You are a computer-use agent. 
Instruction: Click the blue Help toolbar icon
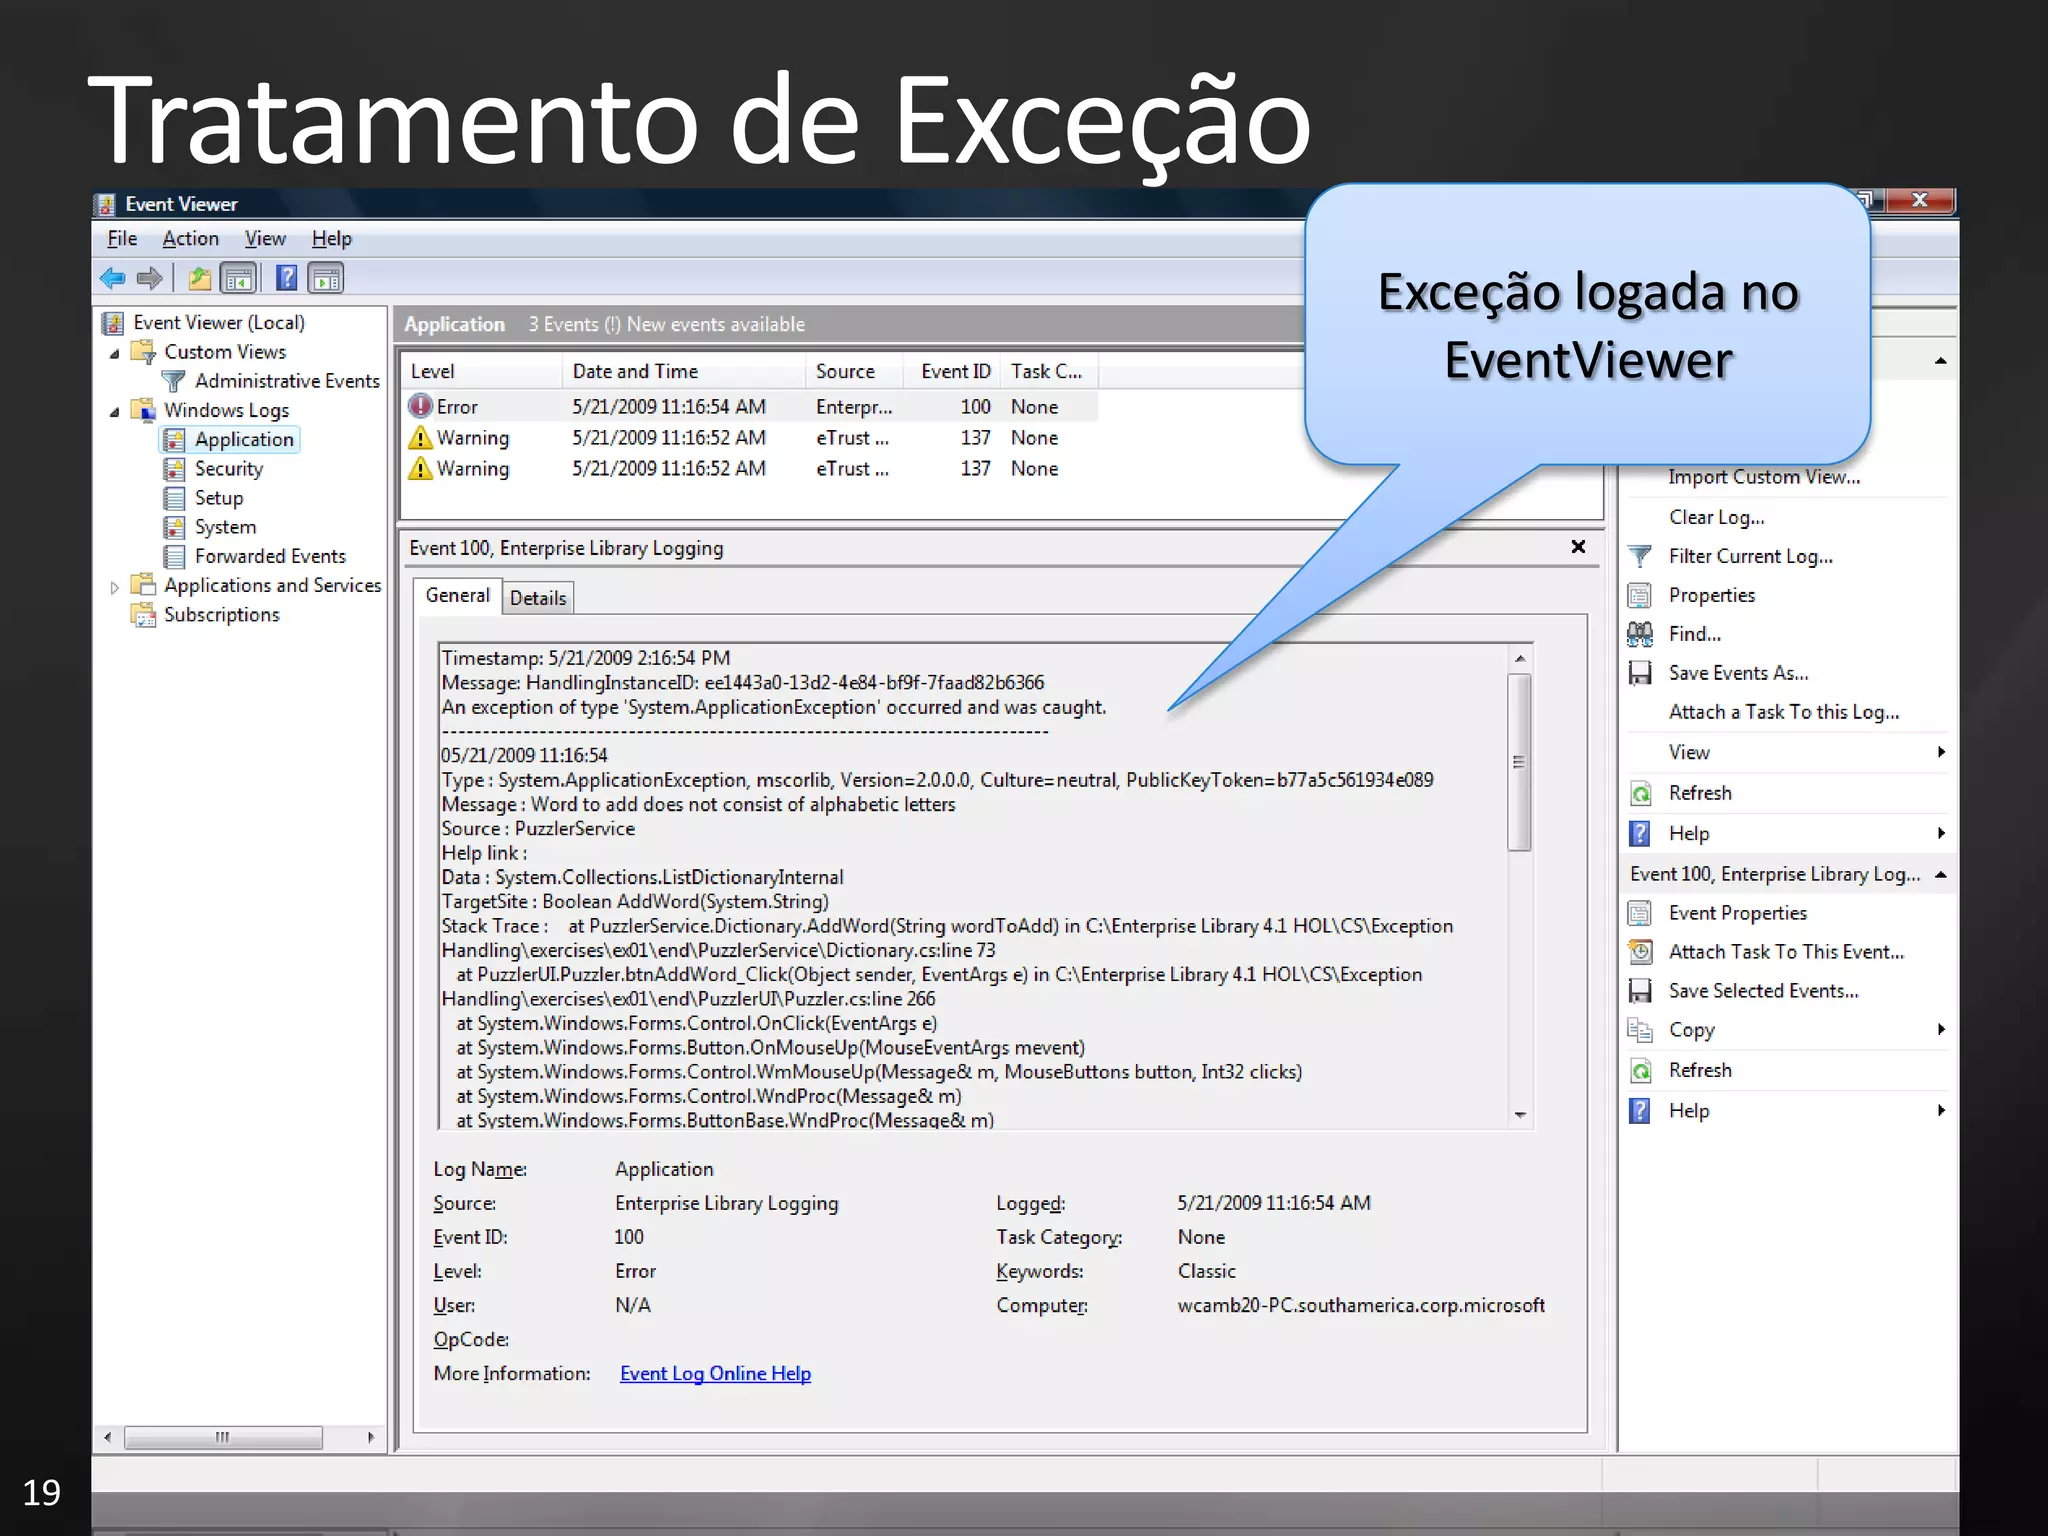tap(287, 278)
